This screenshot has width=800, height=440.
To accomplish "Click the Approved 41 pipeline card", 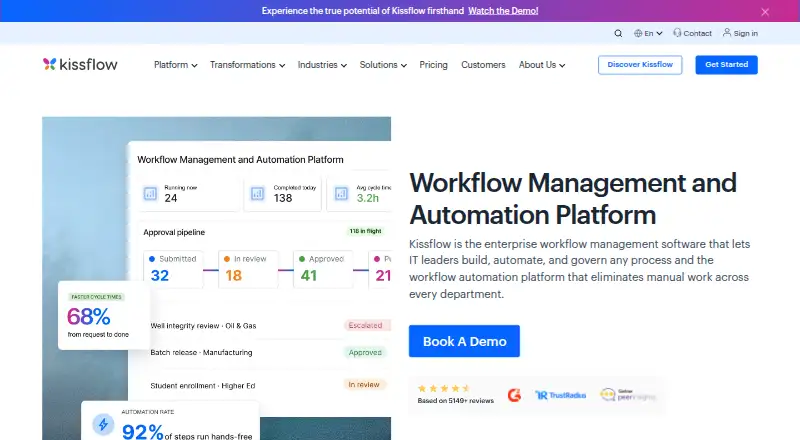I will [323, 269].
